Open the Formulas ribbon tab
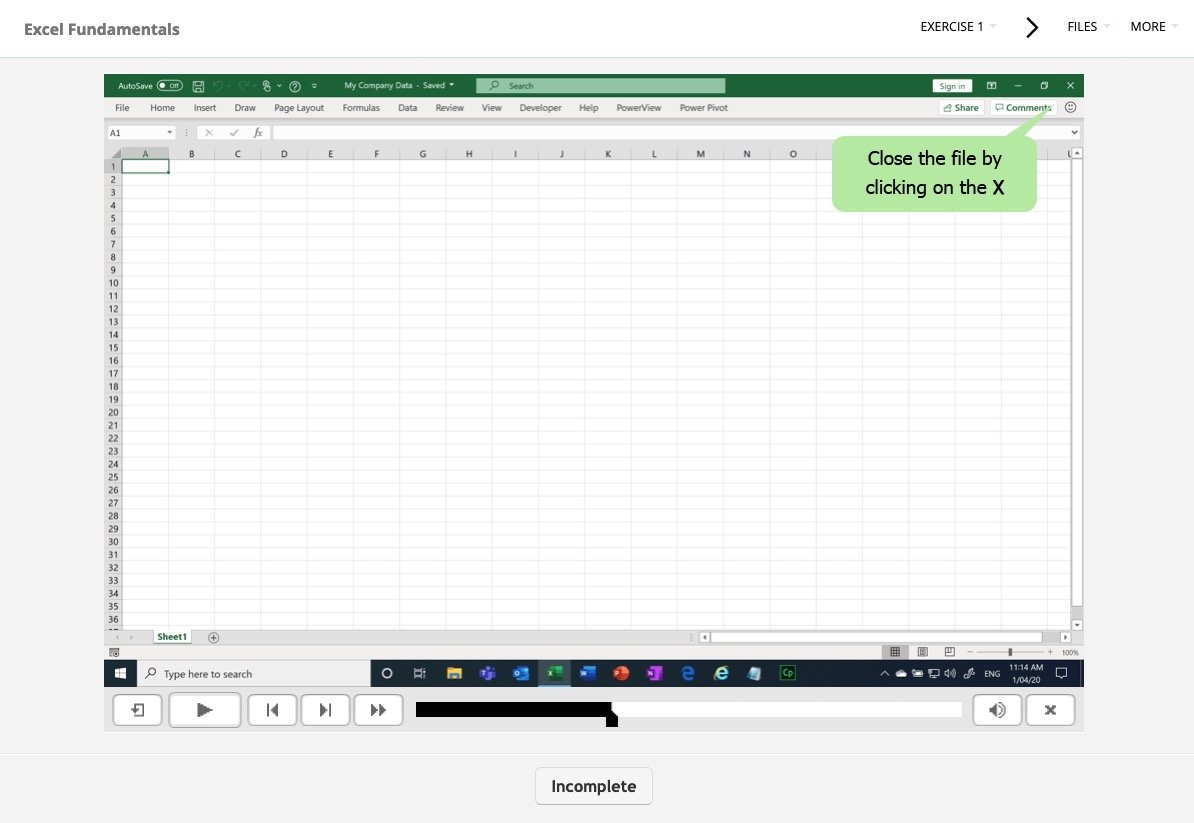Viewport: 1194px width, 823px height. pos(361,108)
